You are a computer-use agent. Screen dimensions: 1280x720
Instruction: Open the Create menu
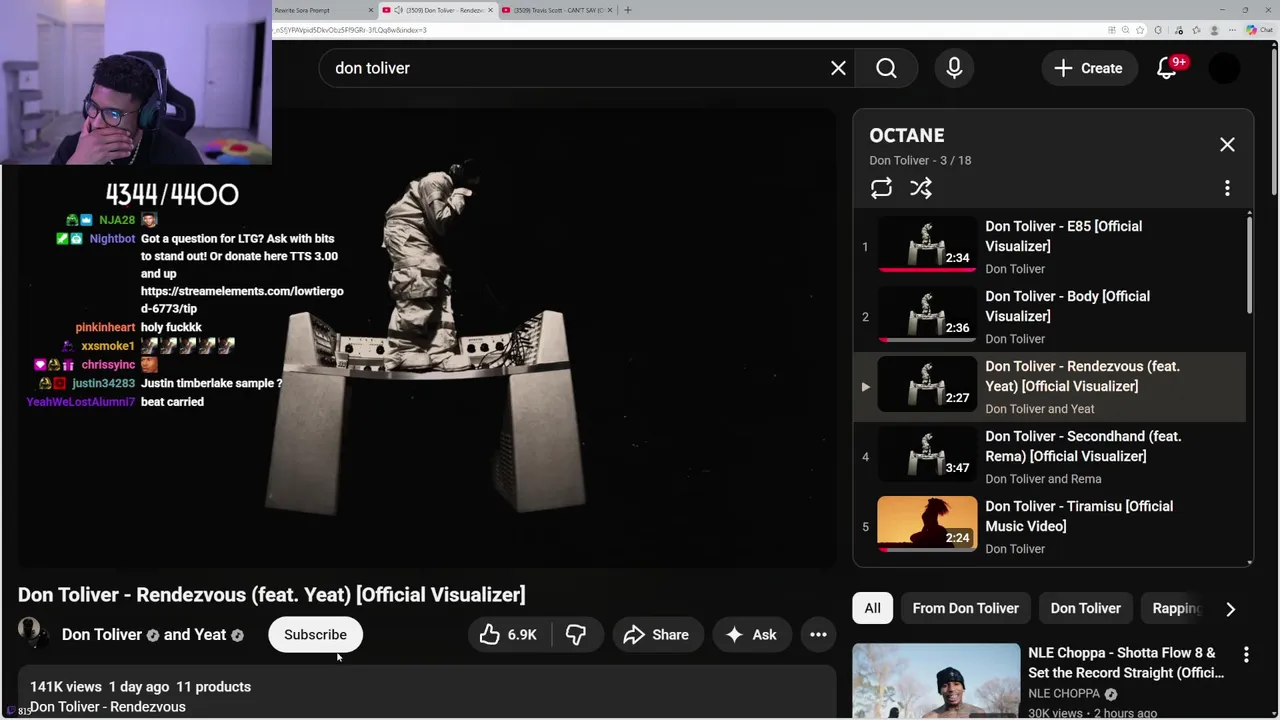coord(1088,68)
